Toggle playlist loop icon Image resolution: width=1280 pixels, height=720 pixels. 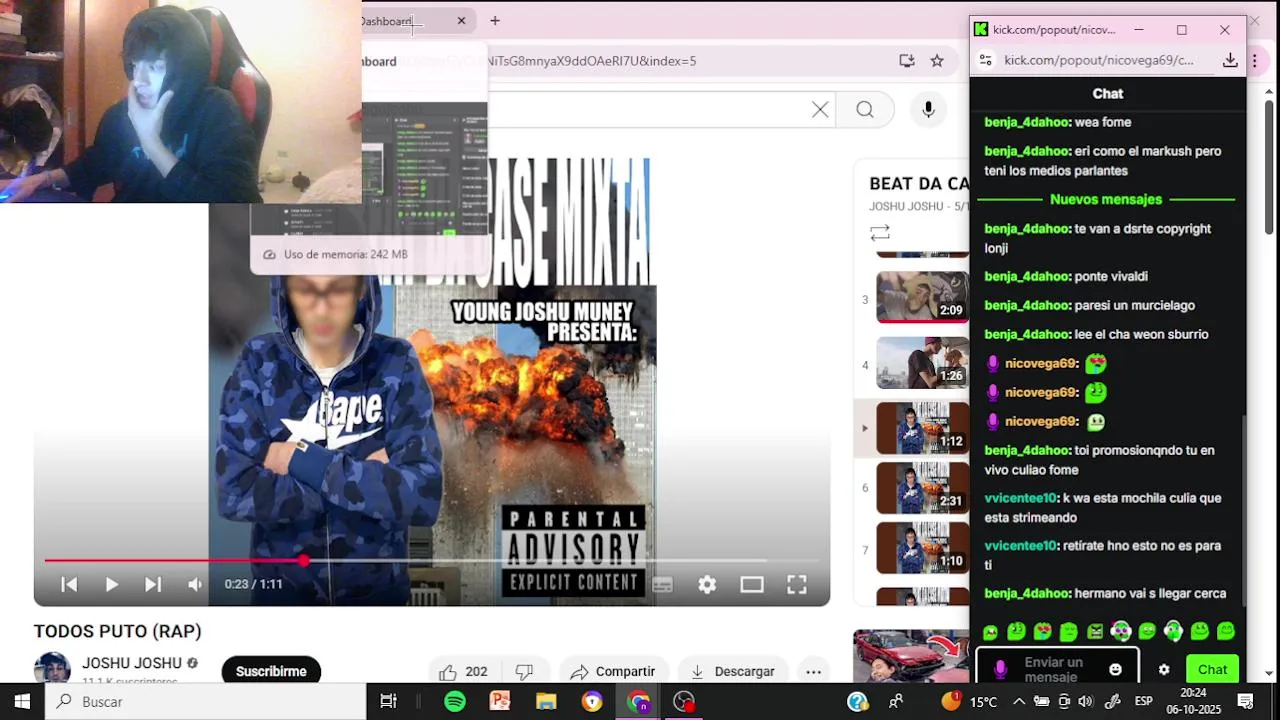pos(880,233)
